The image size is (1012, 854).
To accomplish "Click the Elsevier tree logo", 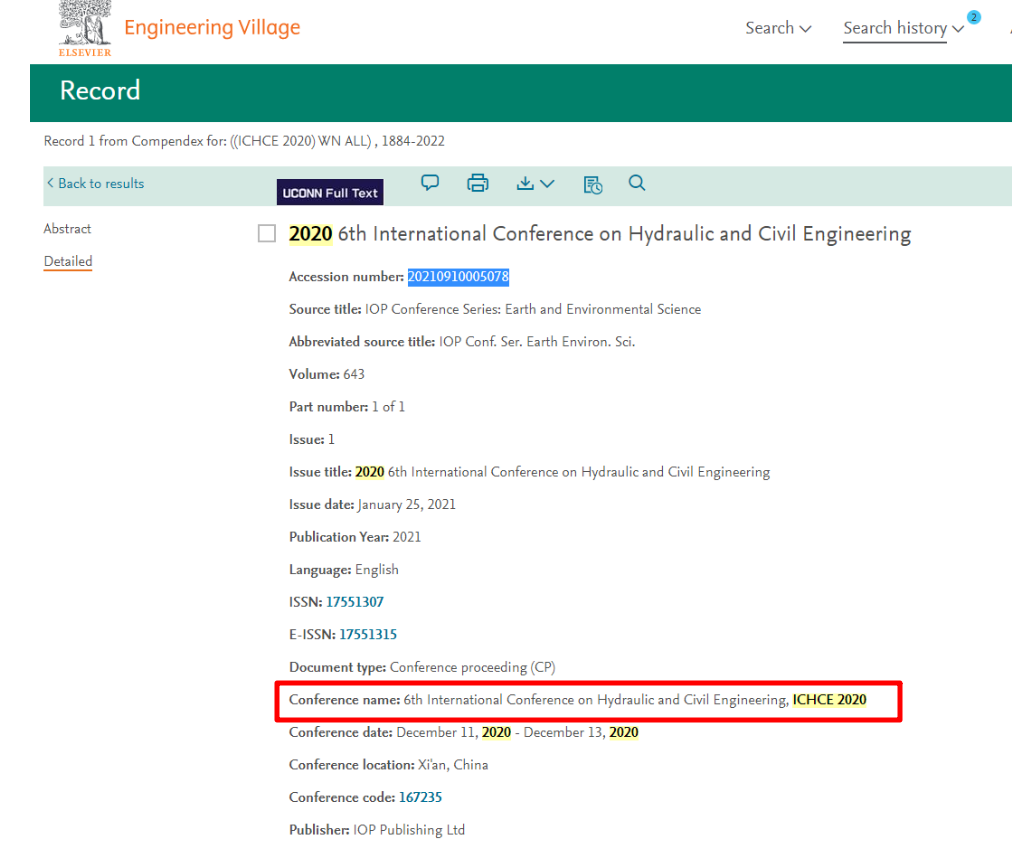I will click(85, 28).
